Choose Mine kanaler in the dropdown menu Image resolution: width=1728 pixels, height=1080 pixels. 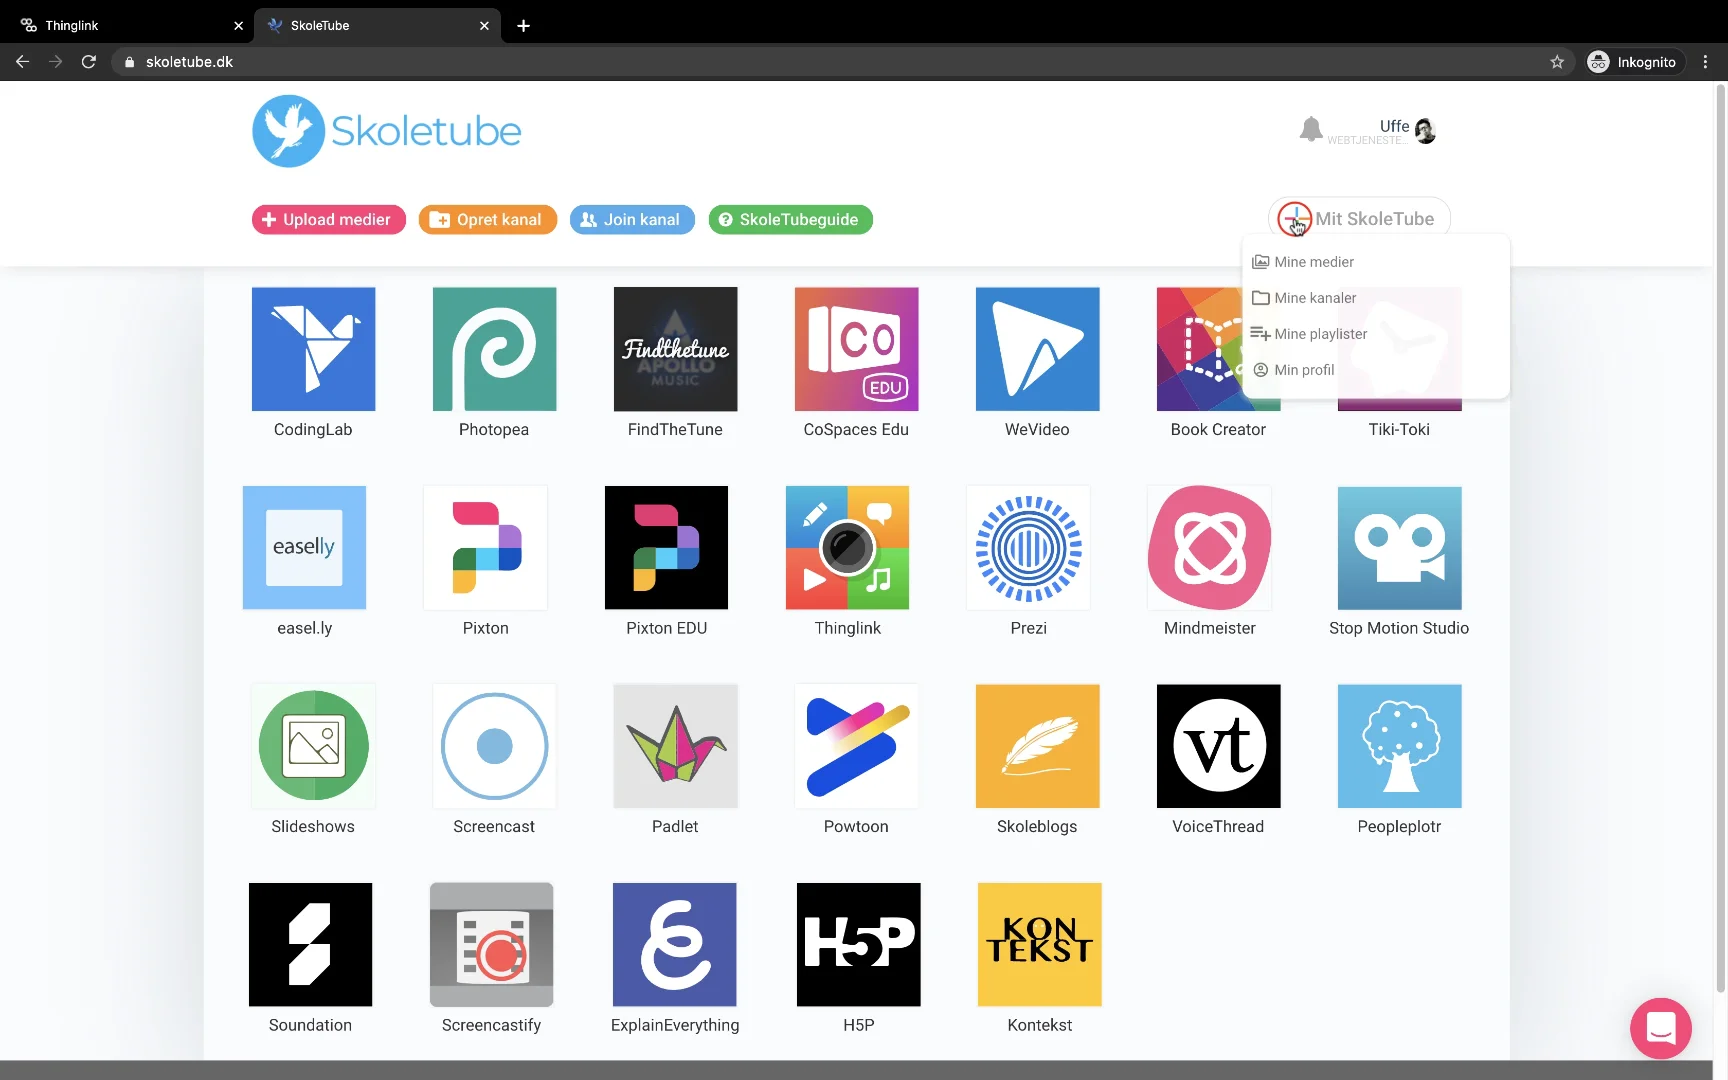pos(1313,297)
